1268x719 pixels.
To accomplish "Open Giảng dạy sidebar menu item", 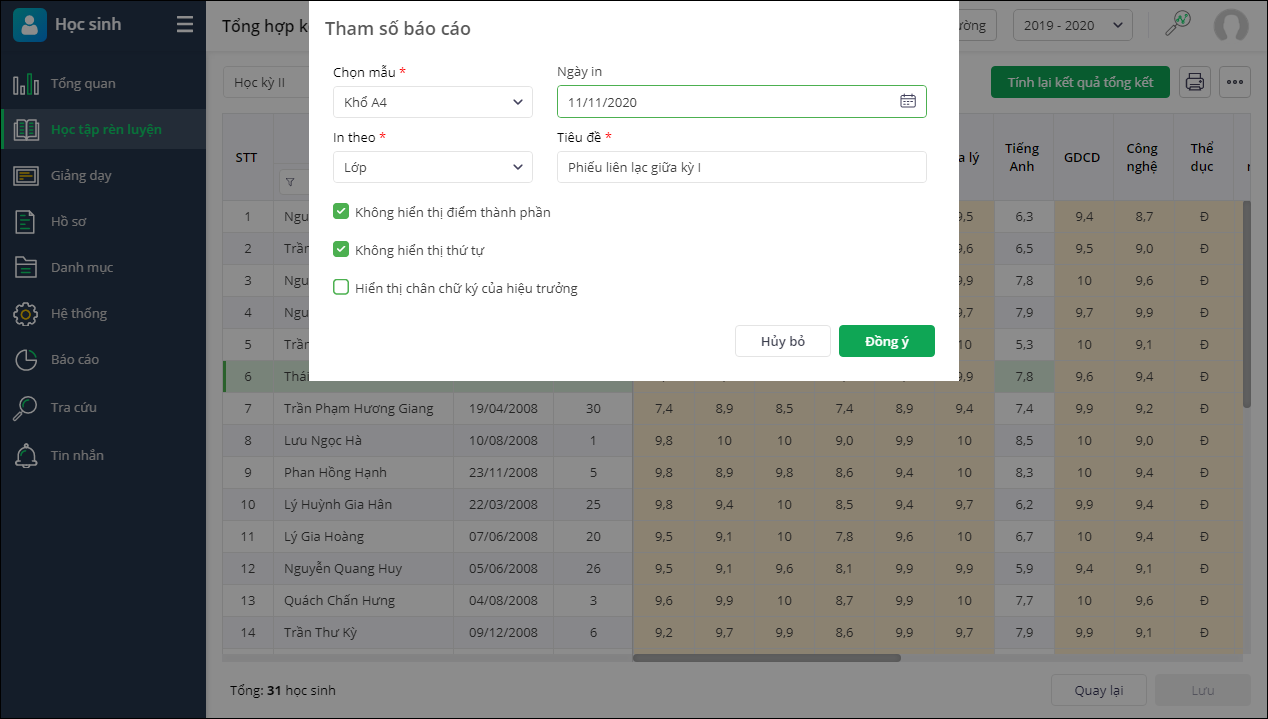I will click(x=80, y=175).
